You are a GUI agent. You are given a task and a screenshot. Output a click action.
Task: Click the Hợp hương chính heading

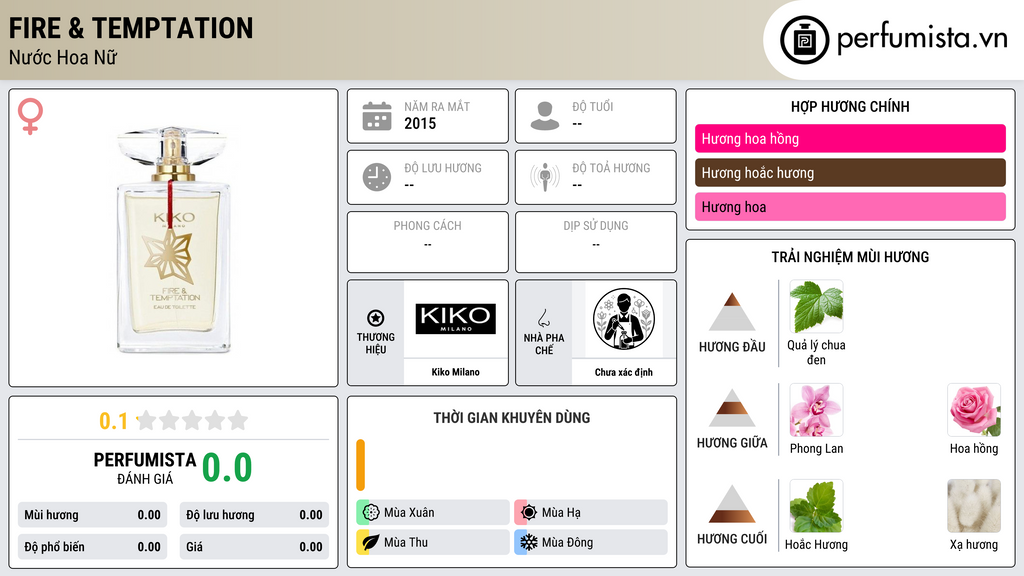tap(850, 106)
